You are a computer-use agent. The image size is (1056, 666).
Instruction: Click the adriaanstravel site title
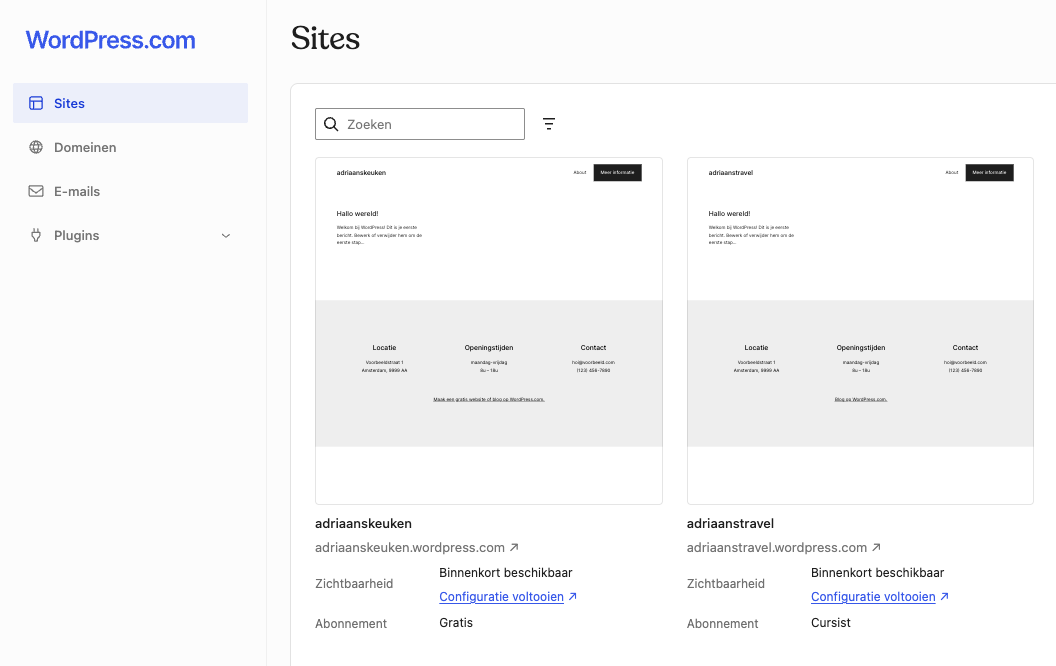pos(730,523)
